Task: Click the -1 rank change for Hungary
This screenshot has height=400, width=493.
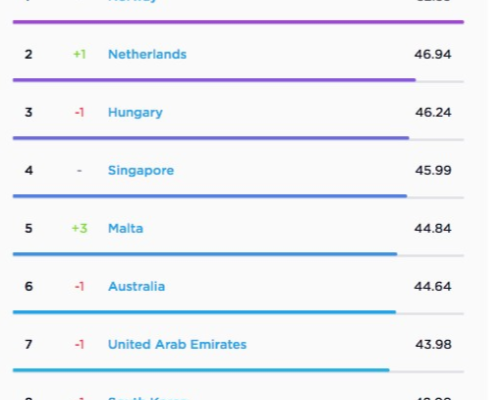Action: [79, 112]
